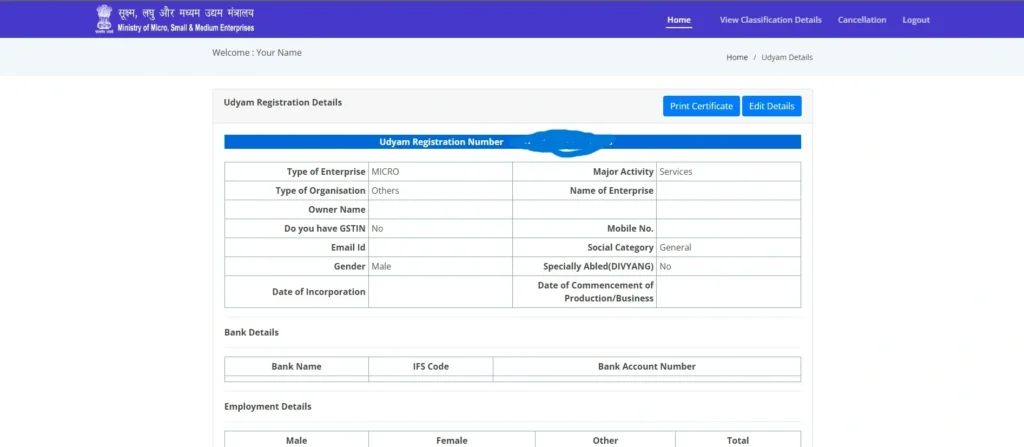1024x447 pixels.
Task: Click the Bank Name column header
Action: coord(296,367)
